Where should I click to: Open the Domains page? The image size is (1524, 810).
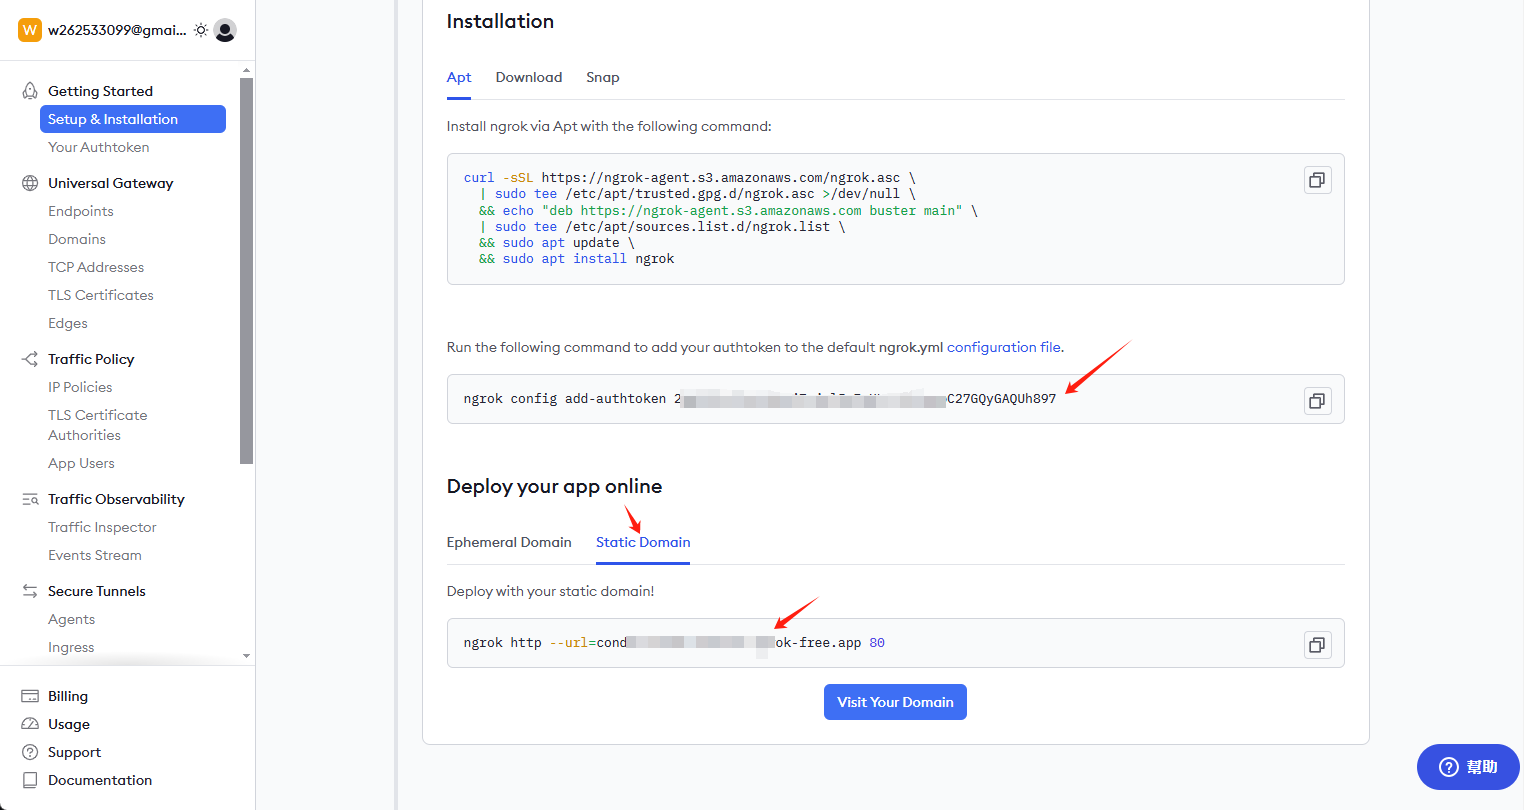(x=77, y=239)
